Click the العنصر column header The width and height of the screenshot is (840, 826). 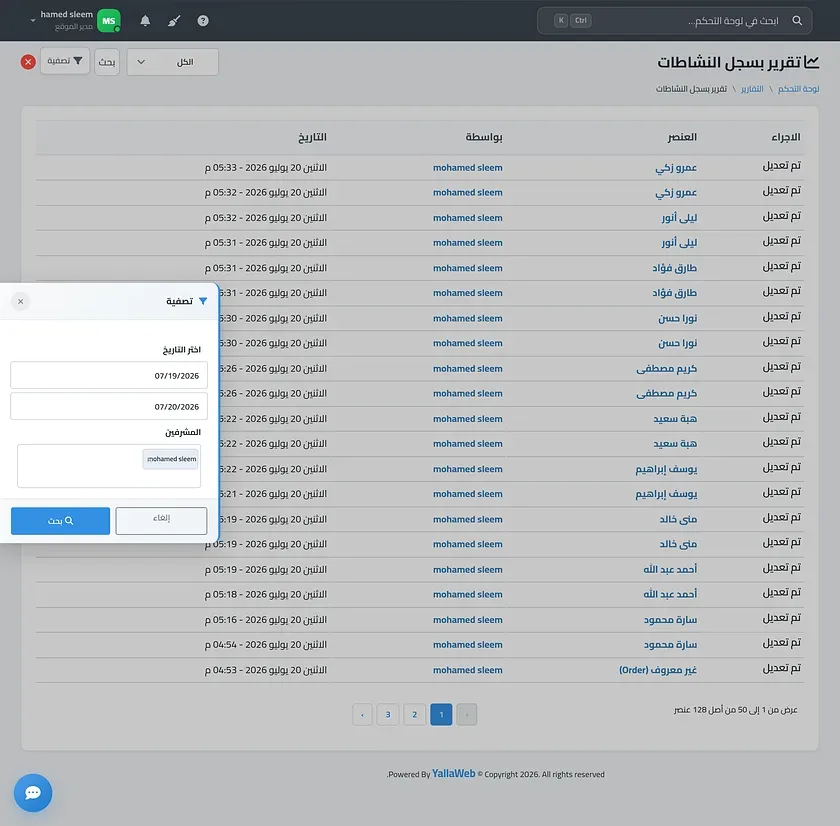click(682, 138)
